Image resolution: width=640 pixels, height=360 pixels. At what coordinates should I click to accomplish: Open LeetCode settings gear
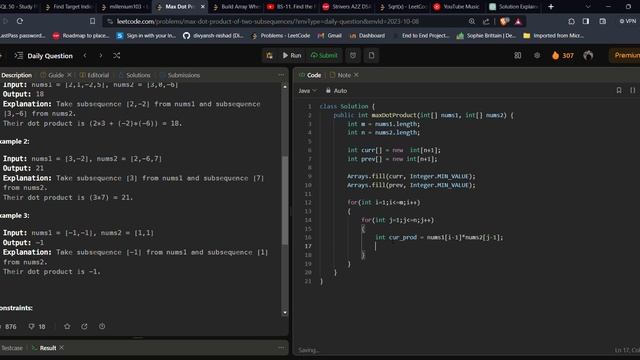click(537, 56)
